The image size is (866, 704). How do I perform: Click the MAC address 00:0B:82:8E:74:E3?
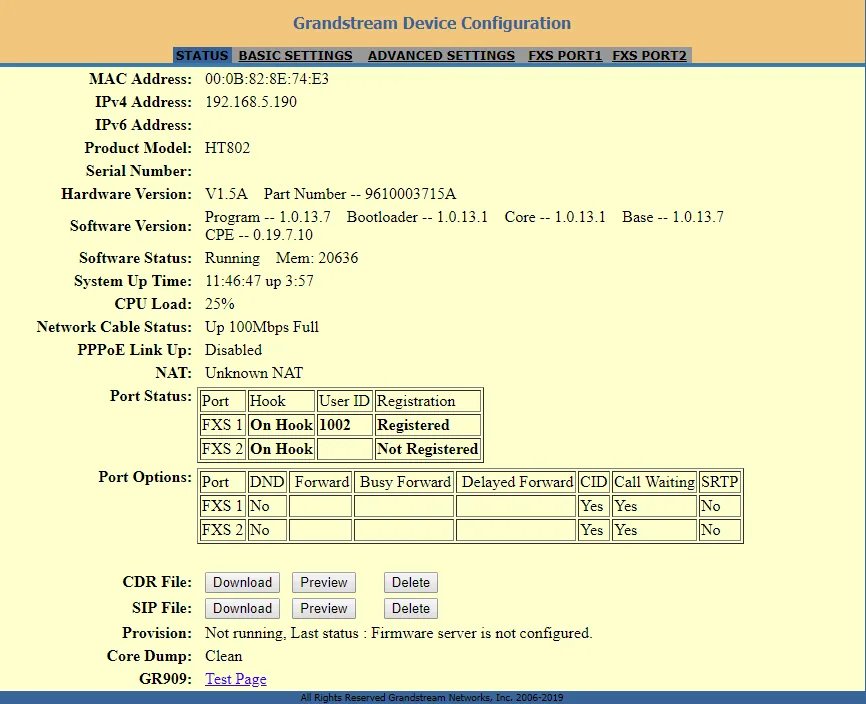click(x=267, y=79)
